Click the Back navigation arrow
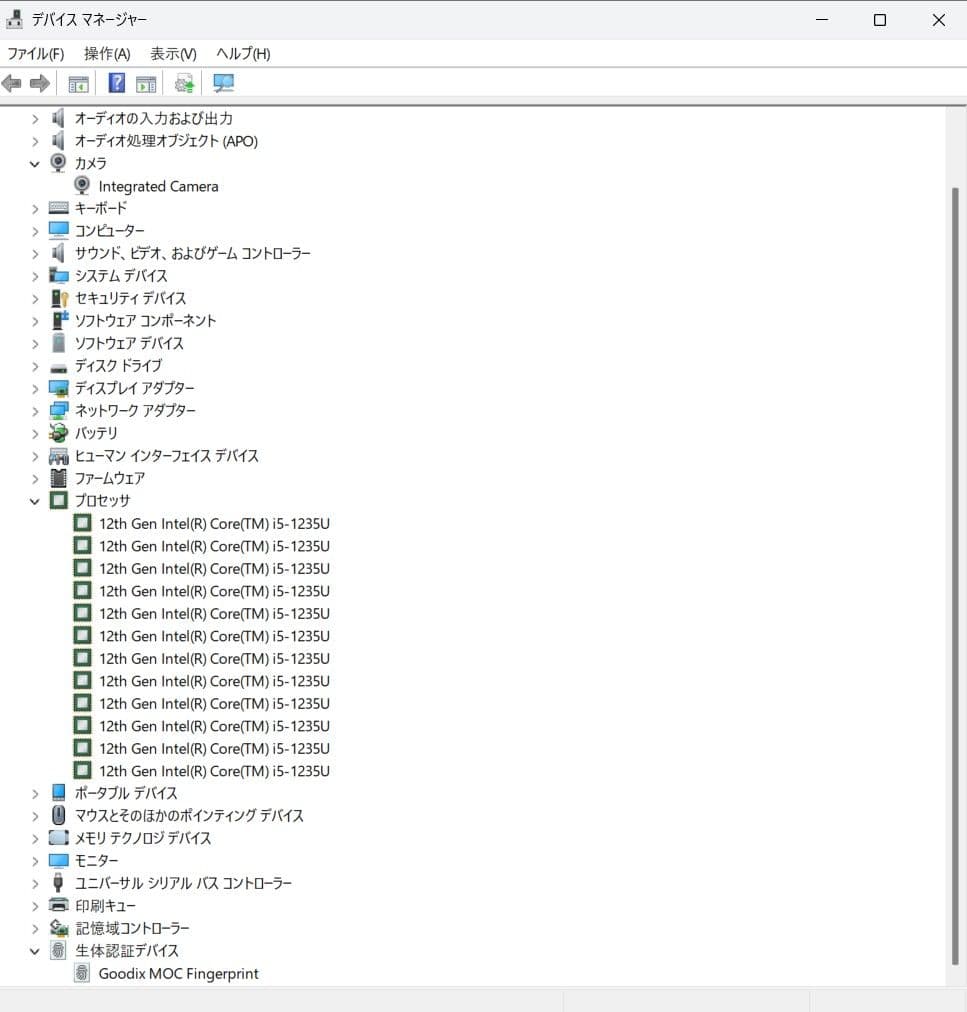 tap(11, 83)
